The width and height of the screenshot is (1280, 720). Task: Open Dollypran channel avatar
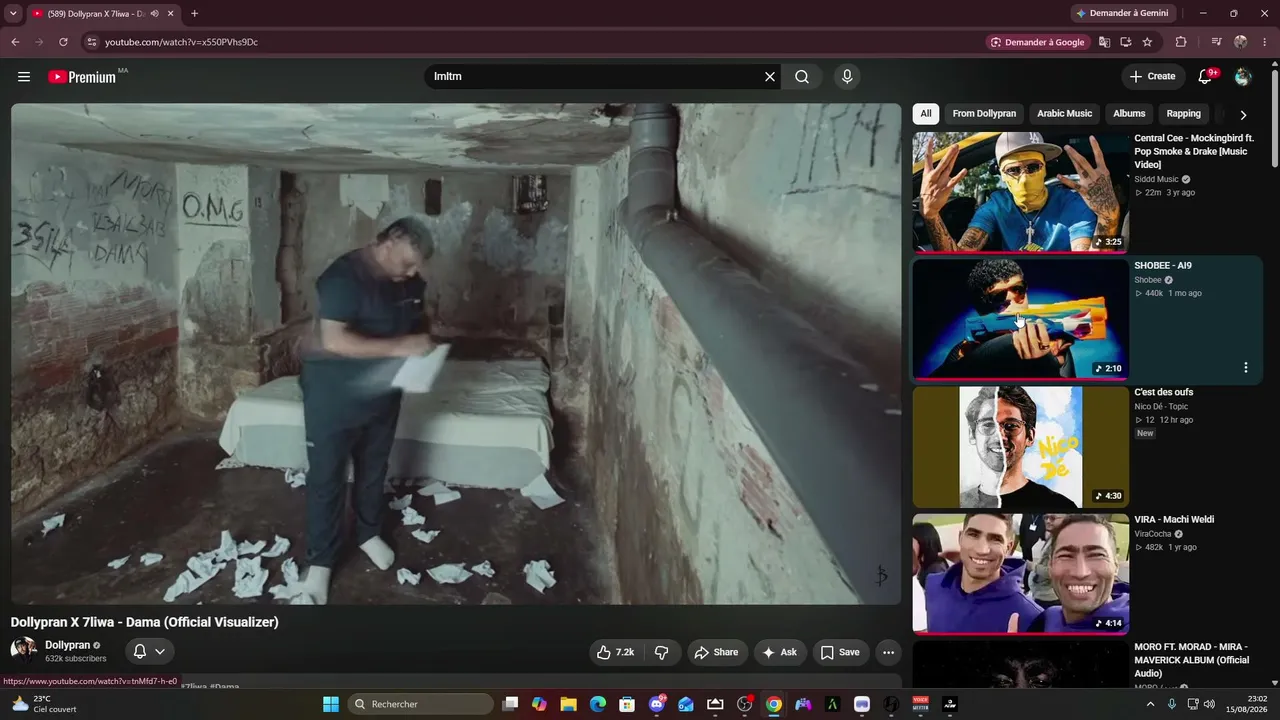pos(24,650)
